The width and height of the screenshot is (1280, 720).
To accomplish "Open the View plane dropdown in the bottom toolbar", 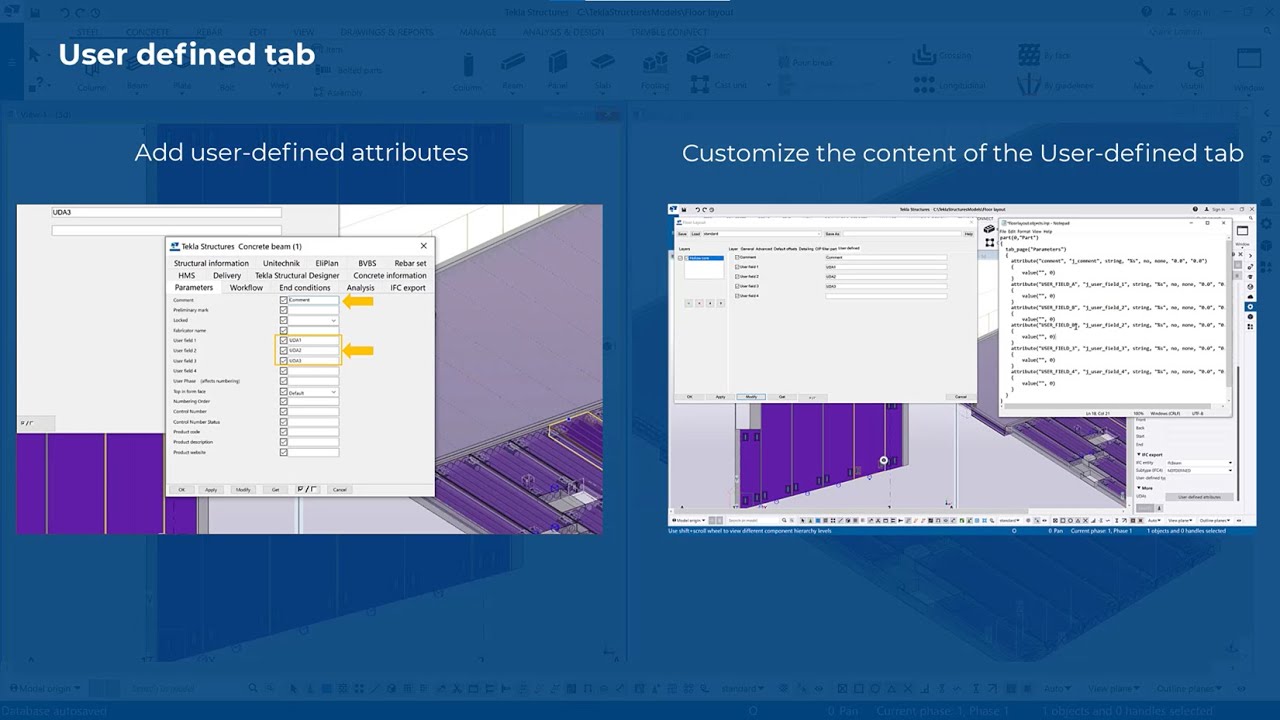I will tap(1180, 520).
